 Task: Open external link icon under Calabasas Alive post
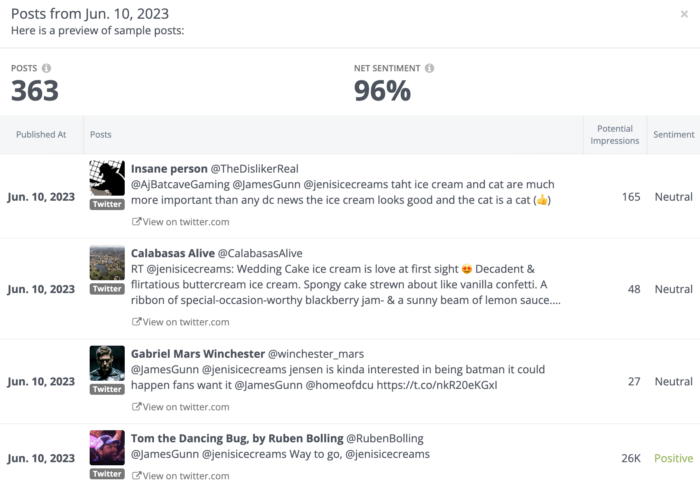(x=136, y=321)
